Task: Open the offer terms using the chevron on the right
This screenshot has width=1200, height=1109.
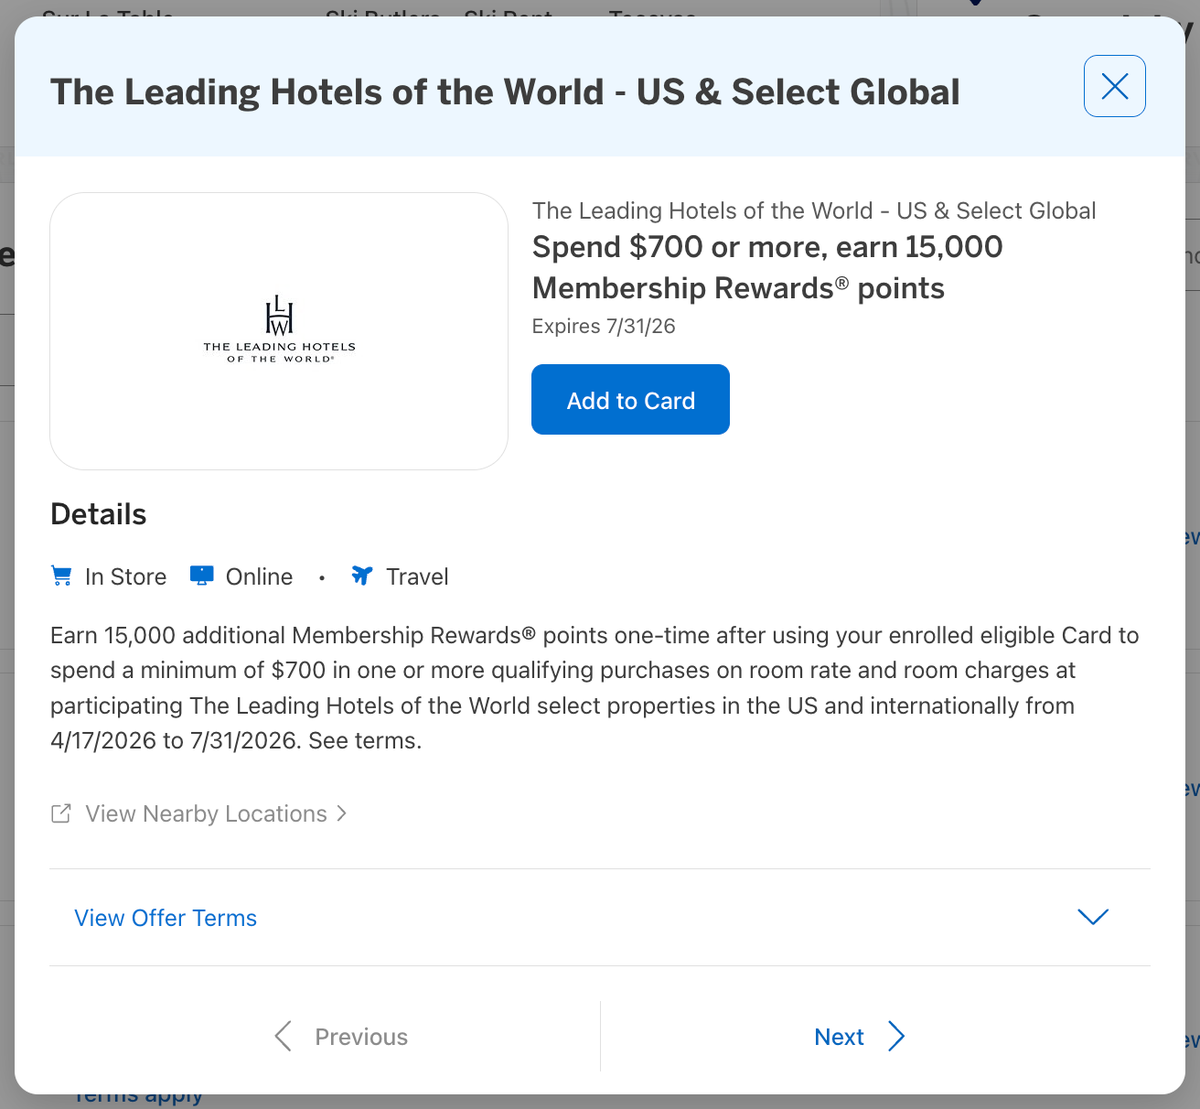Action: [x=1093, y=916]
